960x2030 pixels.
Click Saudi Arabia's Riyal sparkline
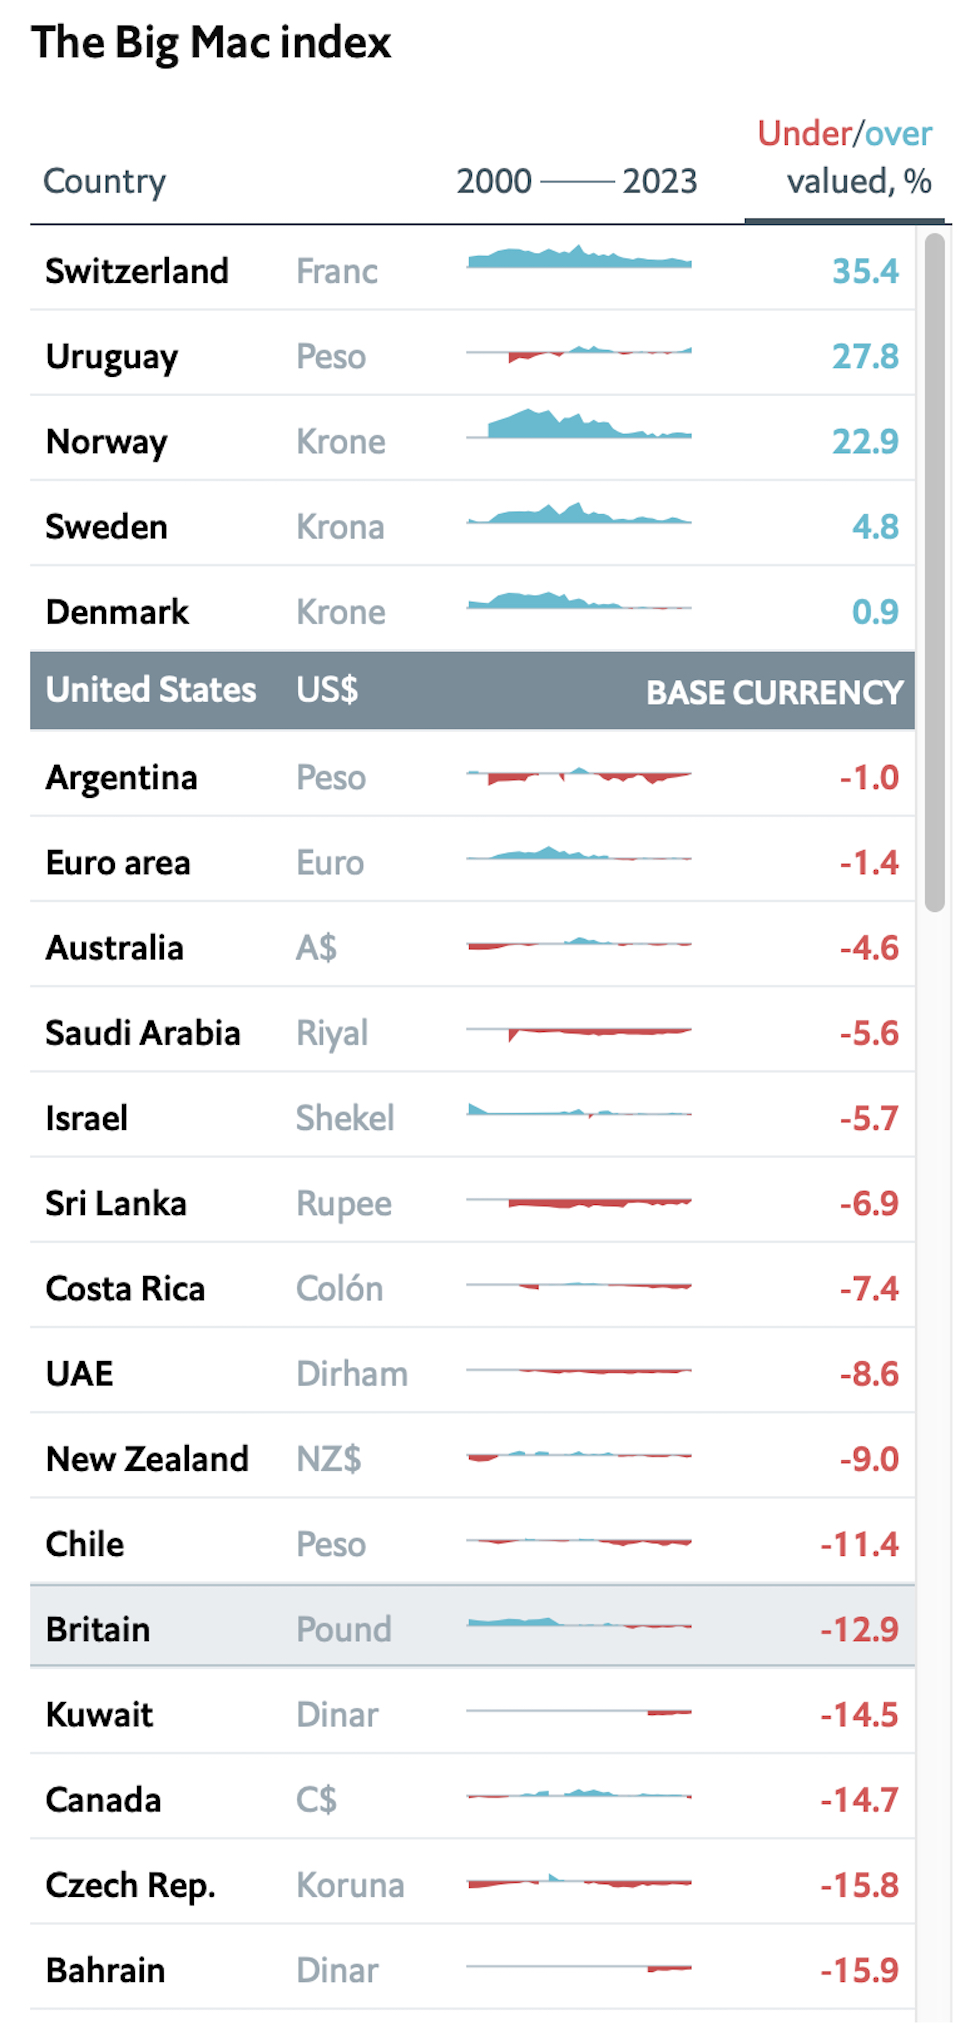[579, 1031]
